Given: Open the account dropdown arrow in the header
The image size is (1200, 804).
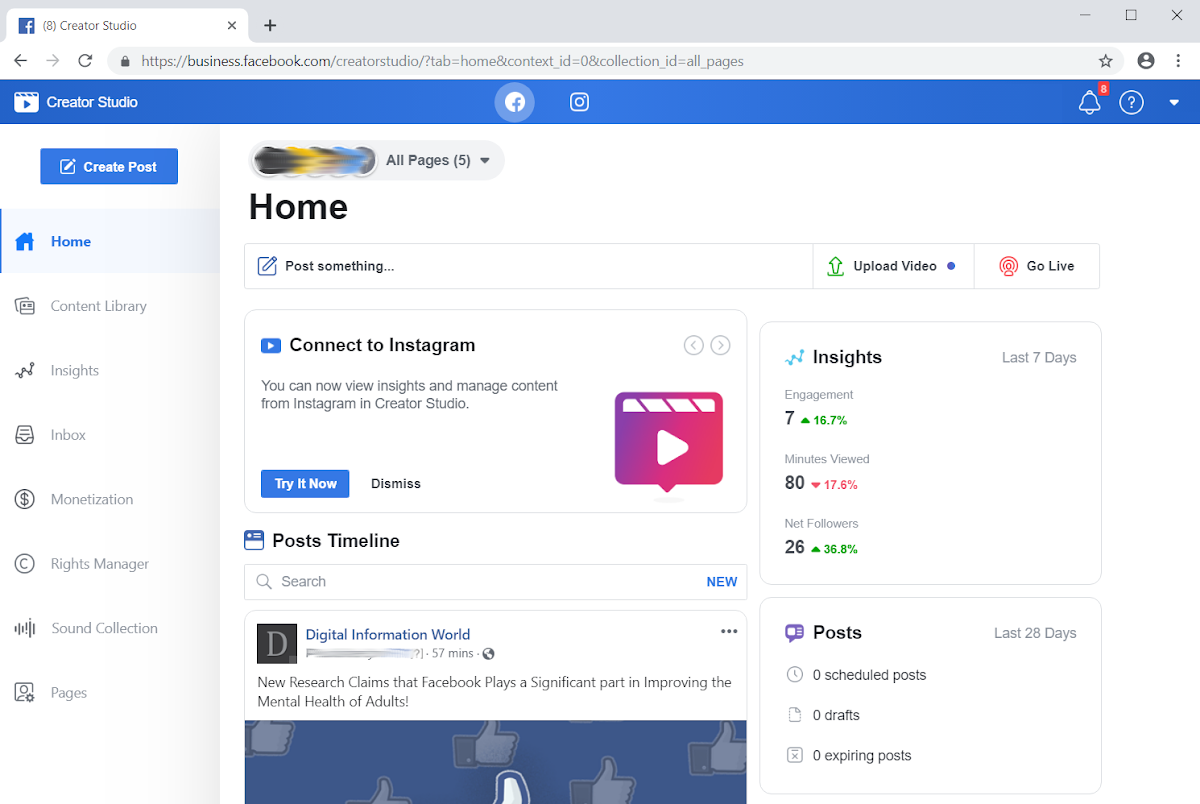Looking at the screenshot, I should pos(1173,102).
